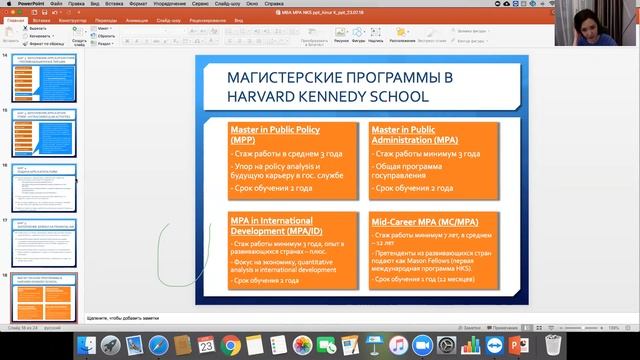Click the Master in Public Policy (MPP) heading

pyautogui.click(x=275, y=135)
